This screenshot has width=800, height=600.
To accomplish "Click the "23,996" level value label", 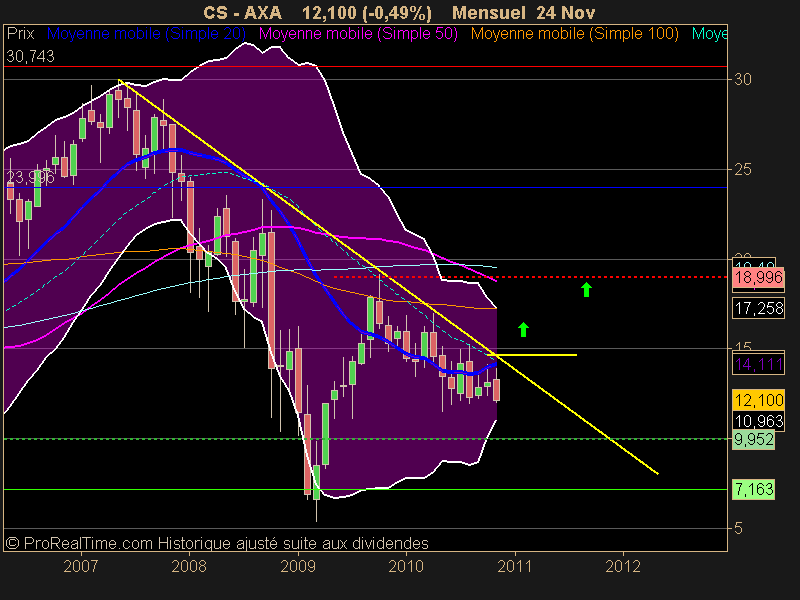I will [30, 177].
